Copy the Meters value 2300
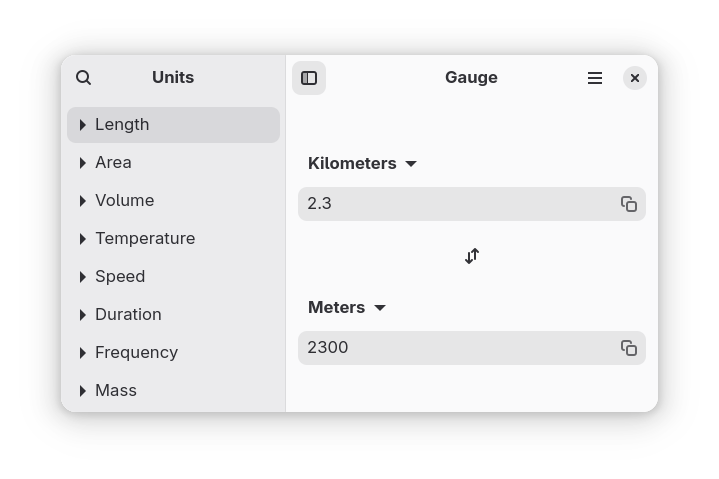Image resolution: width=719 pixels, height=479 pixels. coord(629,348)
